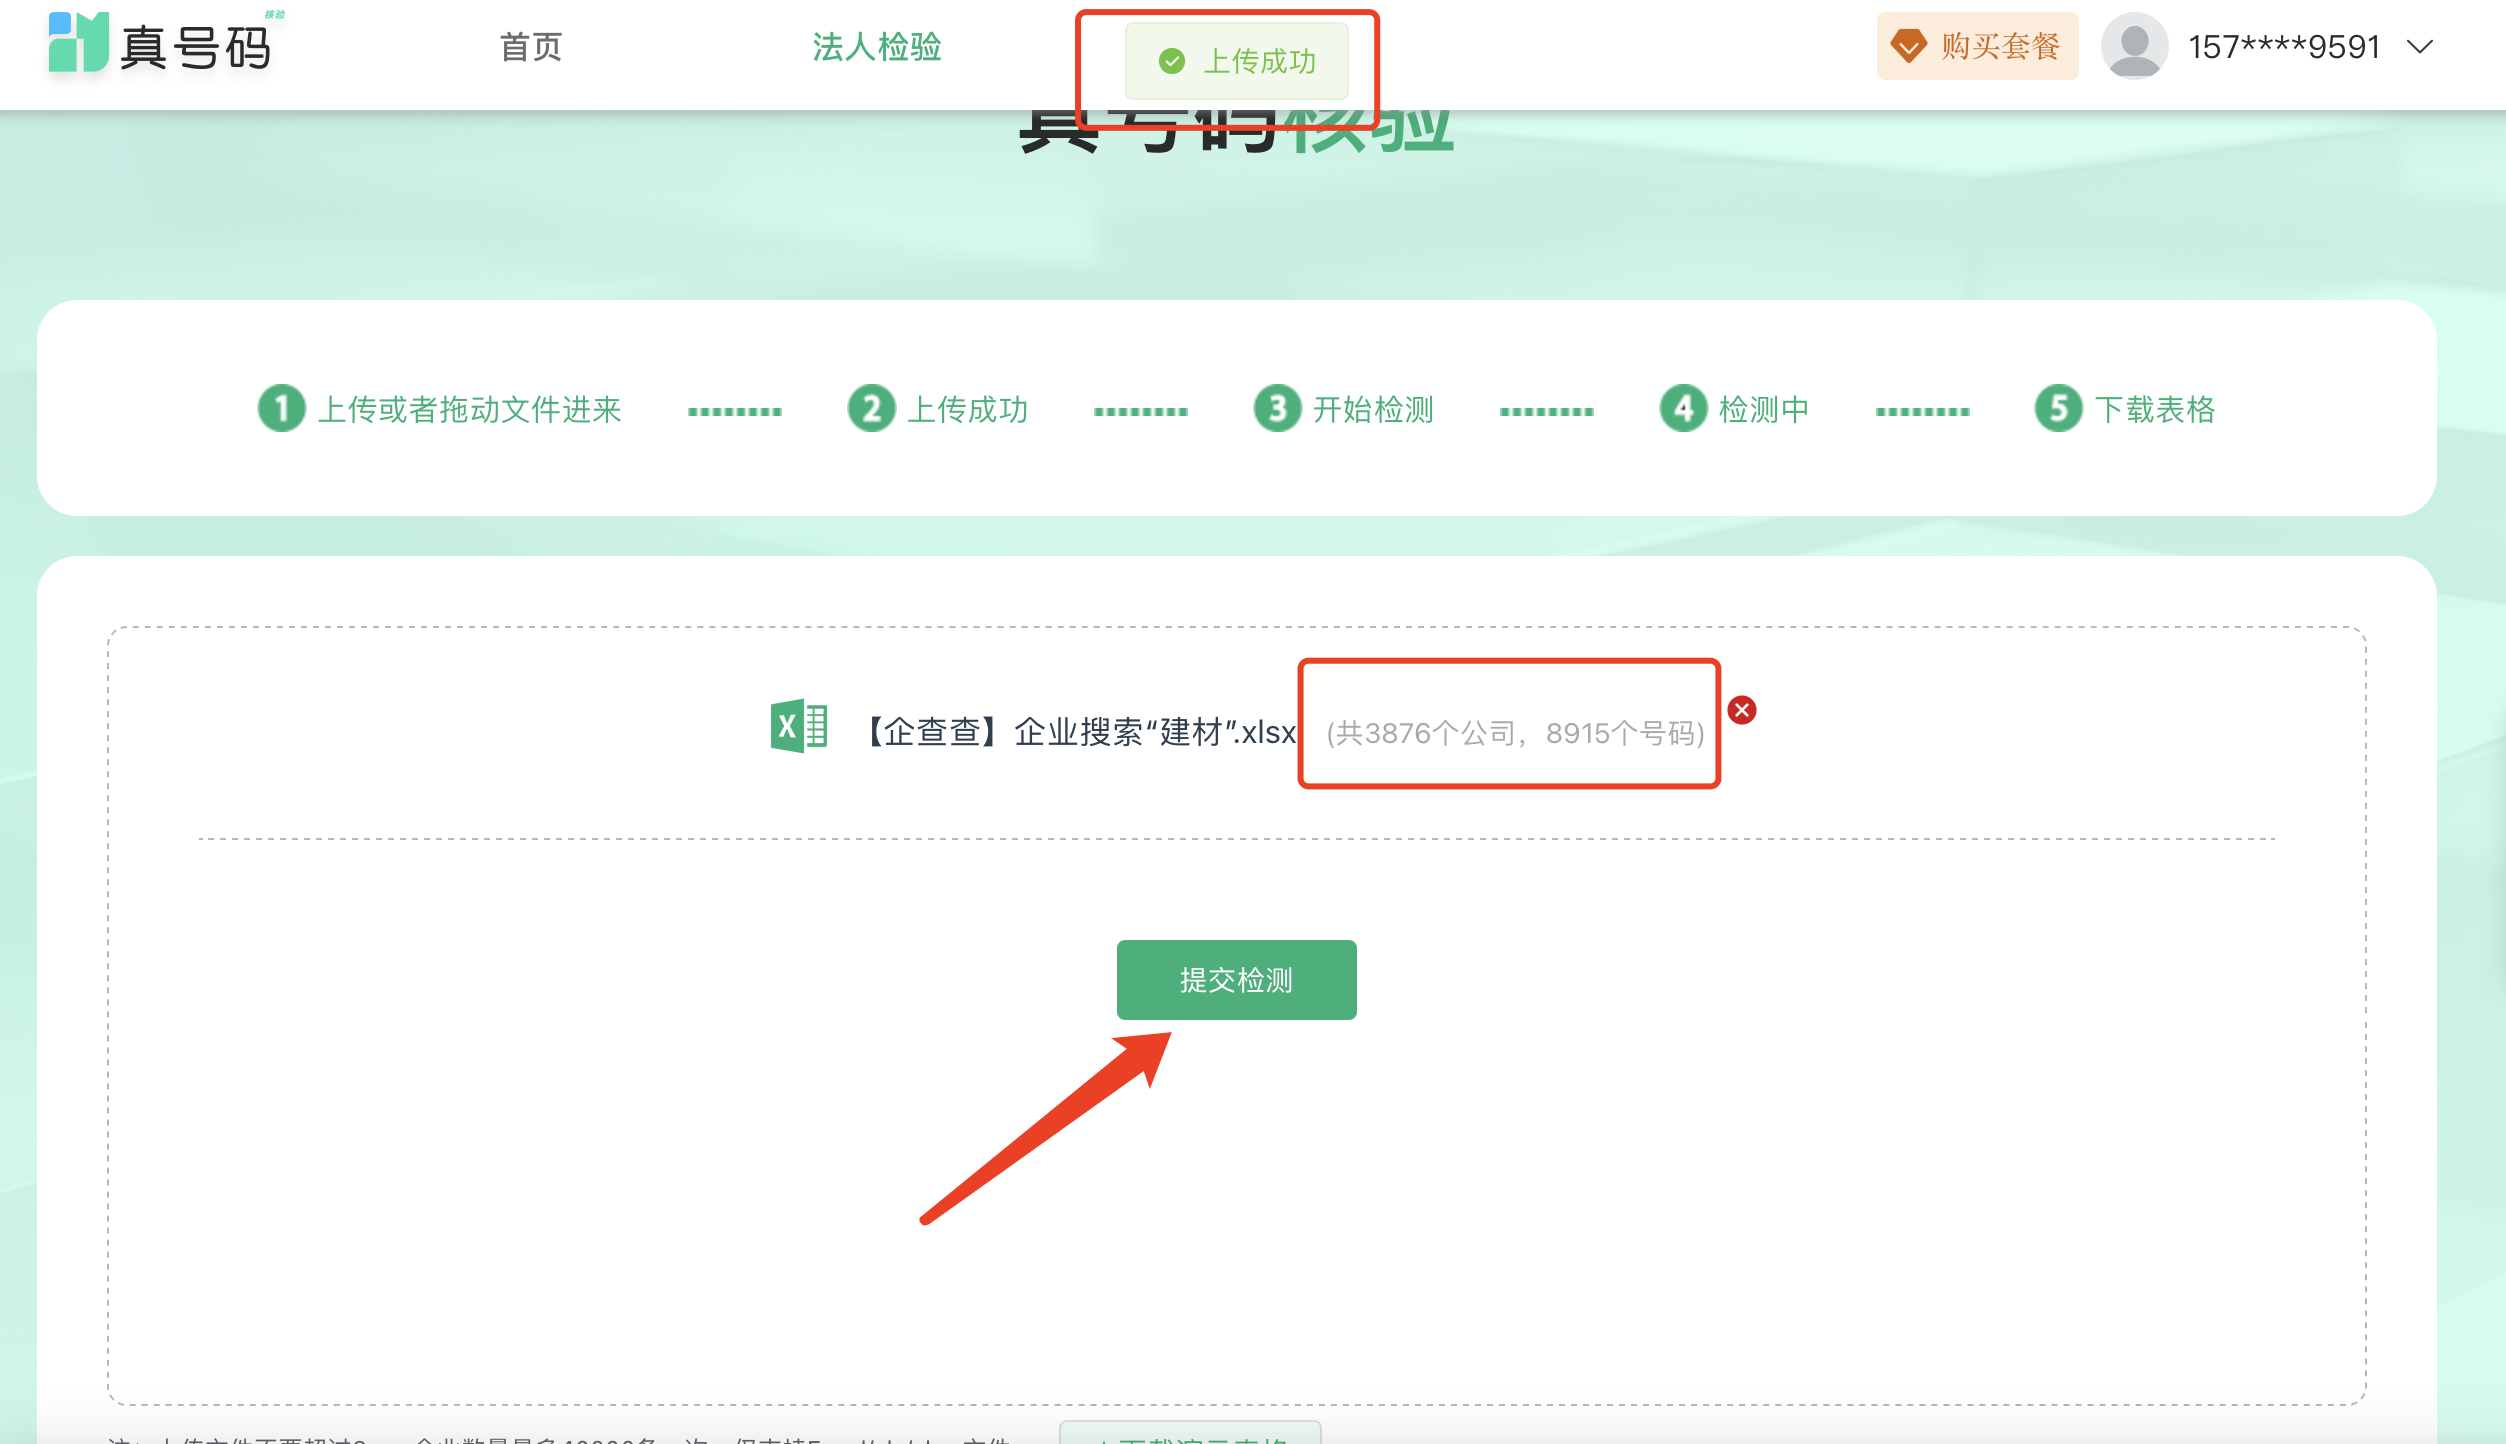Open the 首页 home page
Image resolution: width=2506 pixels, height=1444 pixels.
pyautogui.click(x=531, y=46)
